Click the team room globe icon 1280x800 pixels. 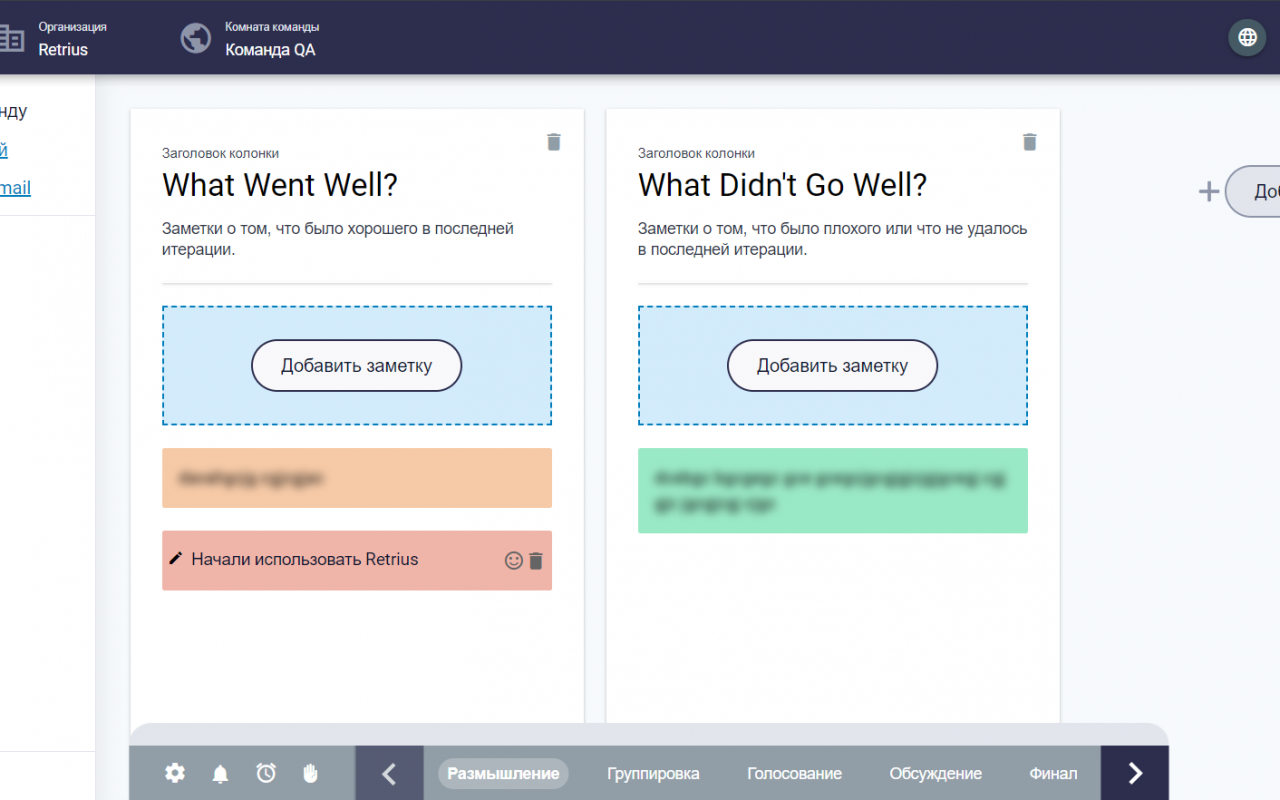[x=196, y=38]
